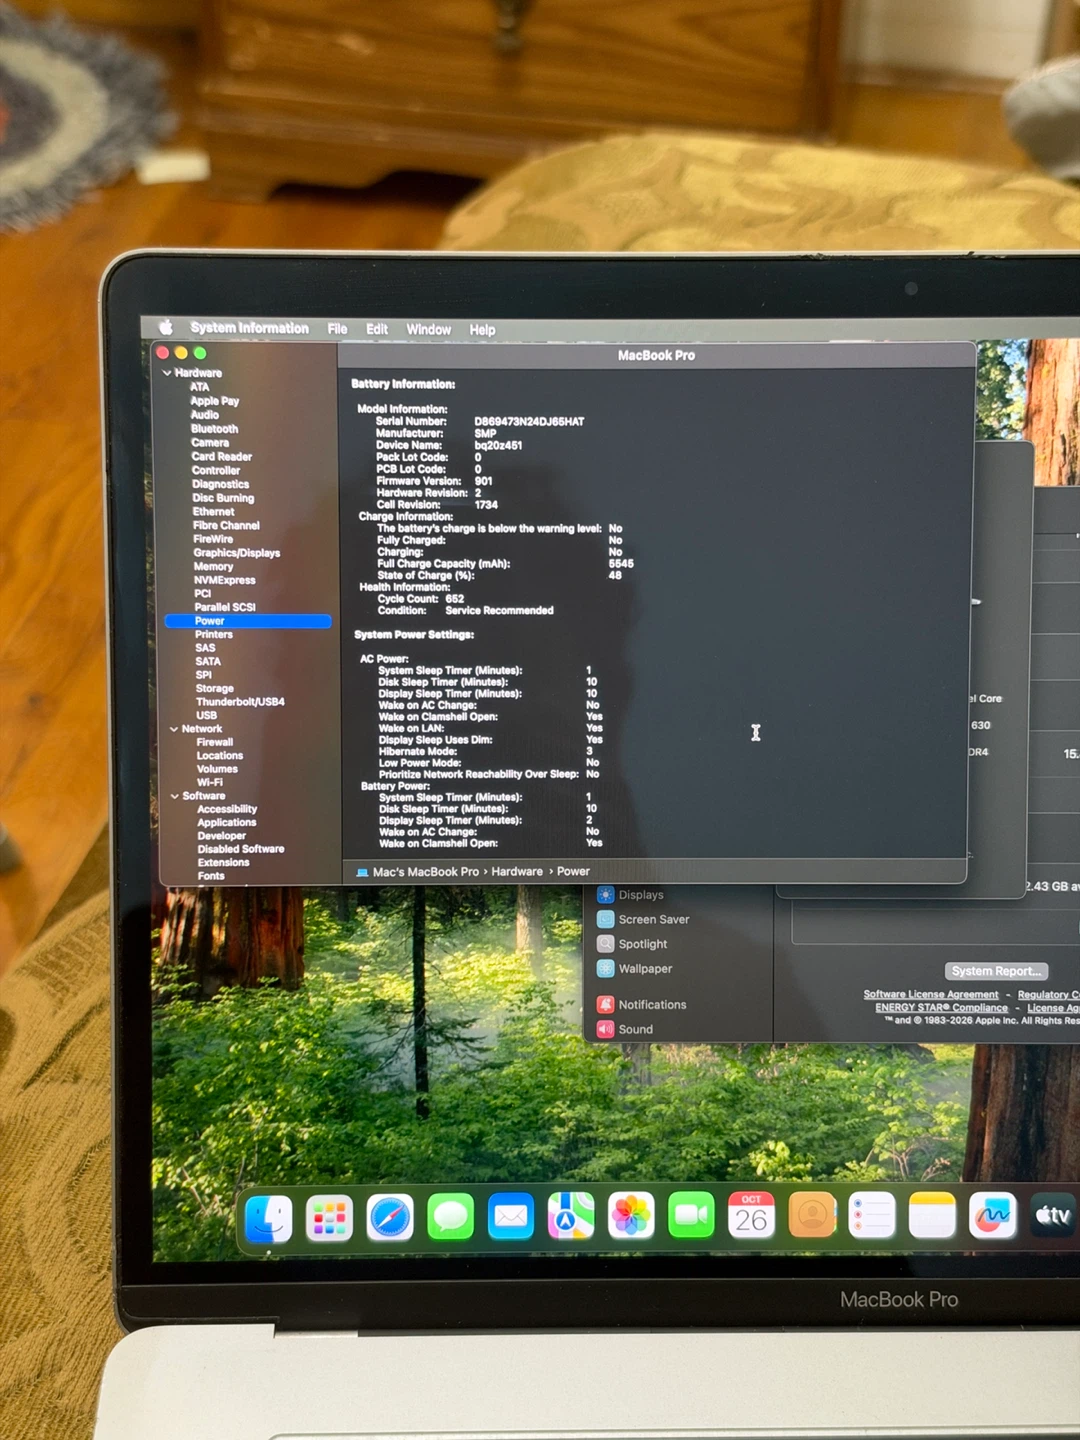Select Apple Pay in the sidebar
Viewport: 1080px width, 1440px height.
215,401
